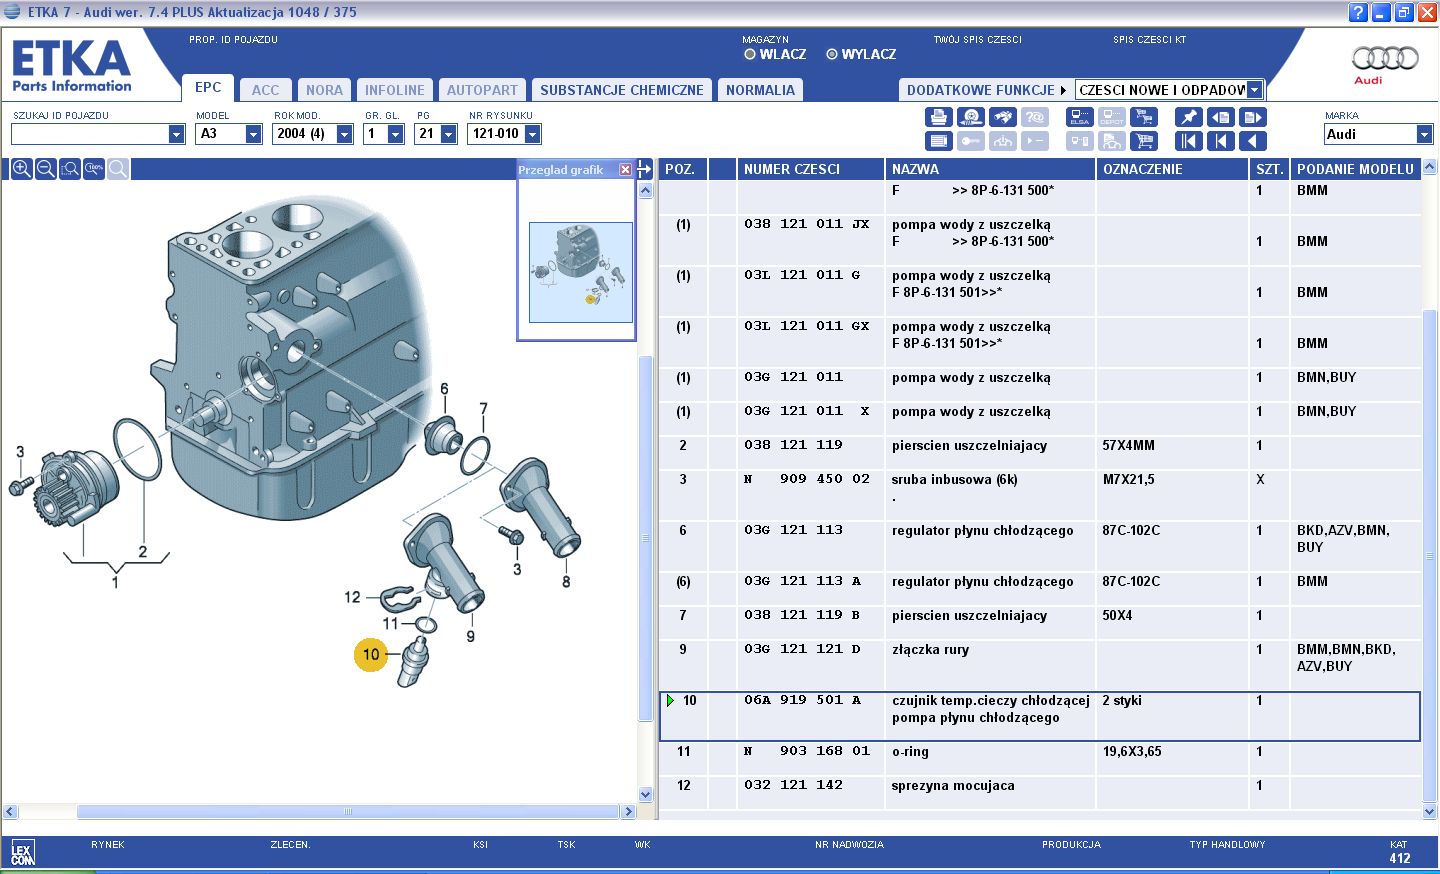The height and width of the screenshot is (874, 1440).
Task: Select WYLACZ magazyn radio button
Action: coord(832,54)
